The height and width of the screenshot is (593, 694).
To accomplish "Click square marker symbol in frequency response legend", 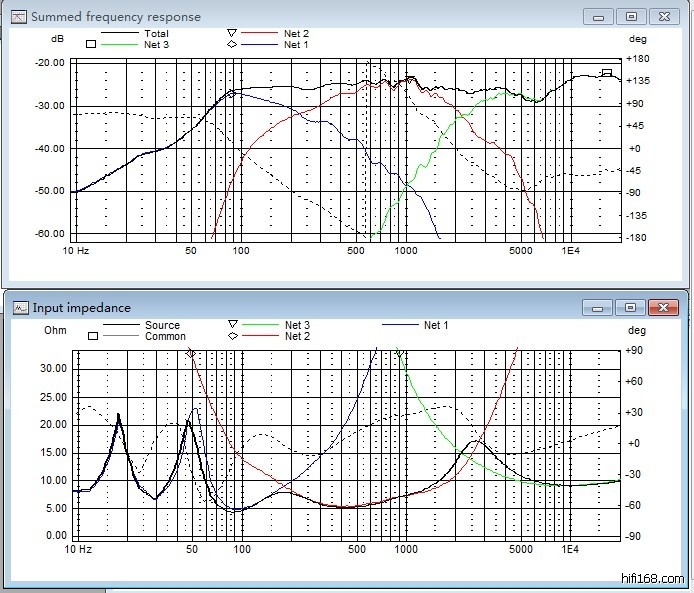I will 91,44.
